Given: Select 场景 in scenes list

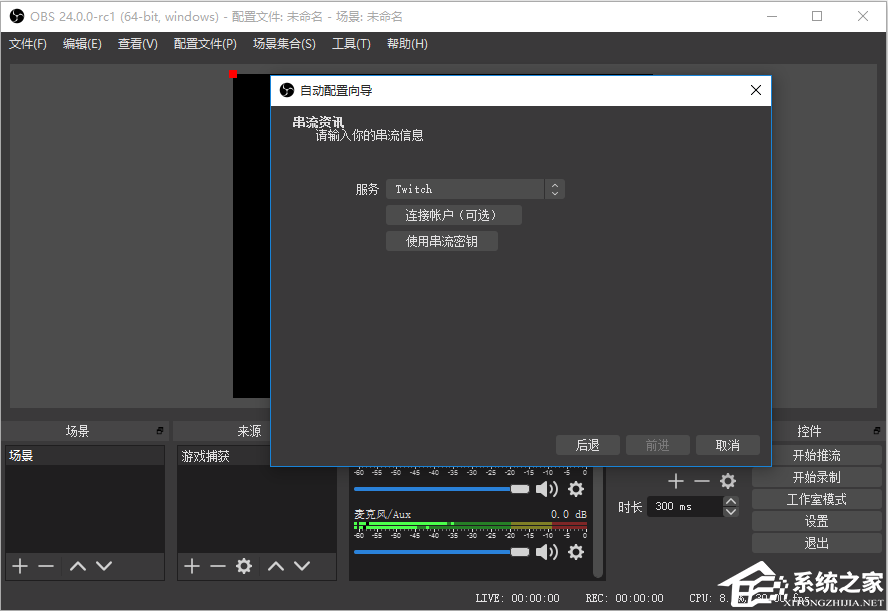Looking at the screenshot, I should 85,456.
